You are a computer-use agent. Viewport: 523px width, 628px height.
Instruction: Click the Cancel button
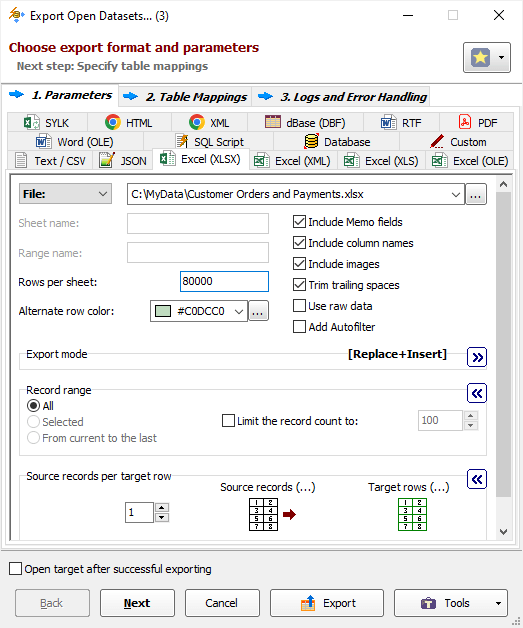click(x=222, y=603)
